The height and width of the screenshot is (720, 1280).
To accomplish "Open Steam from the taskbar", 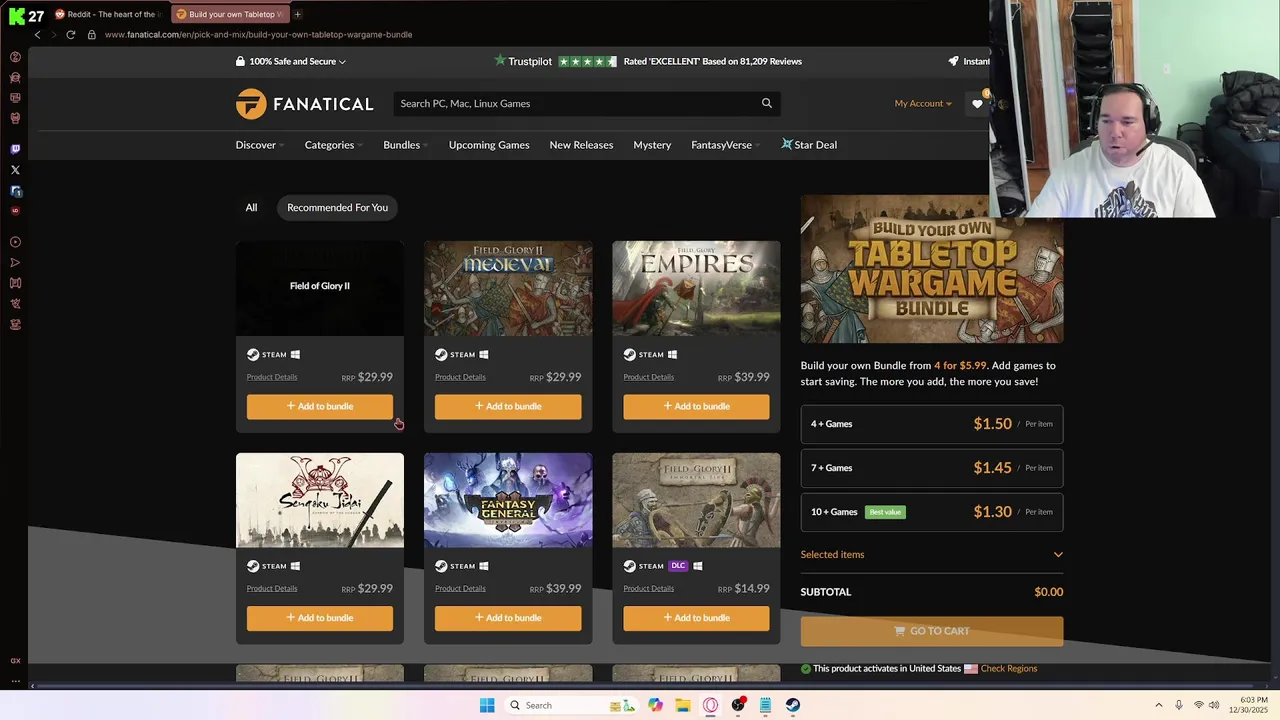I will 793,705.
